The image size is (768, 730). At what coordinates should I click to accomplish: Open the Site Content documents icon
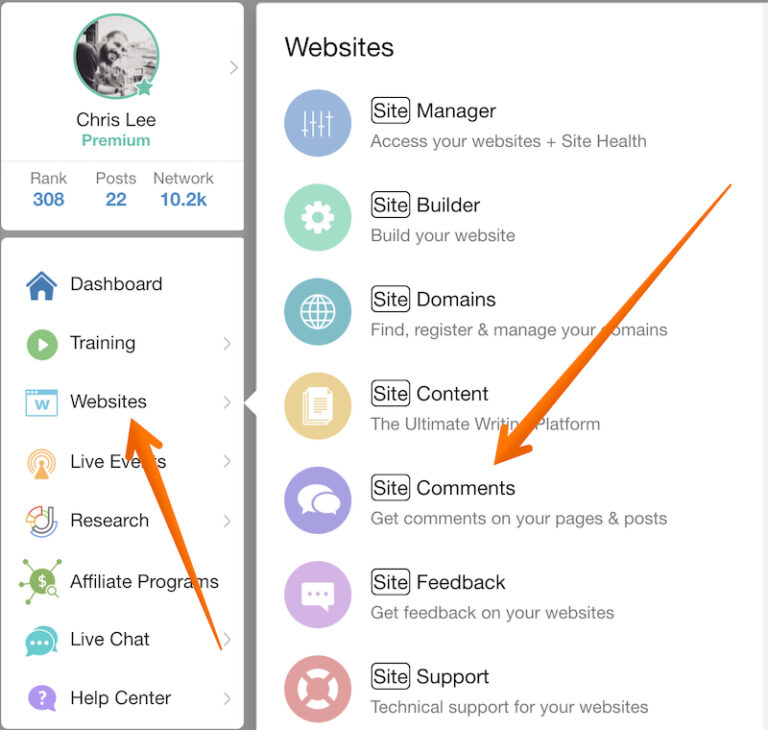(317, 406)
